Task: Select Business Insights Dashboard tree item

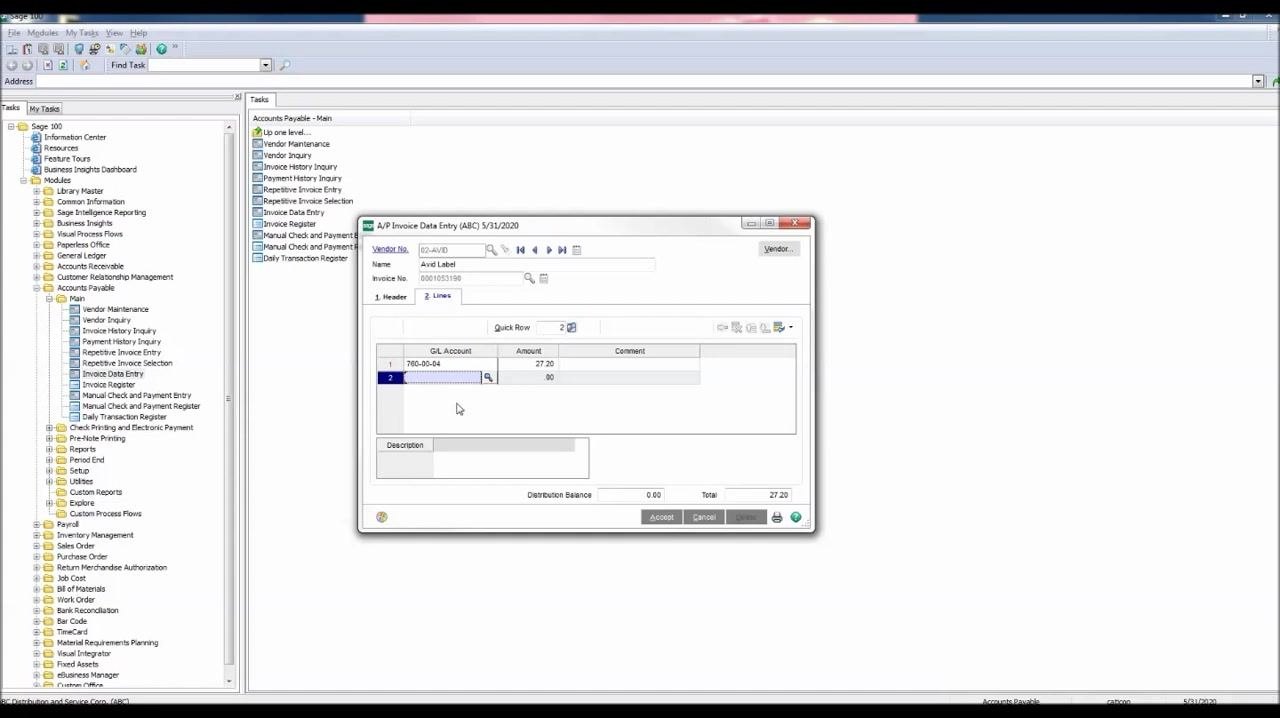Action: coord(90,169)
